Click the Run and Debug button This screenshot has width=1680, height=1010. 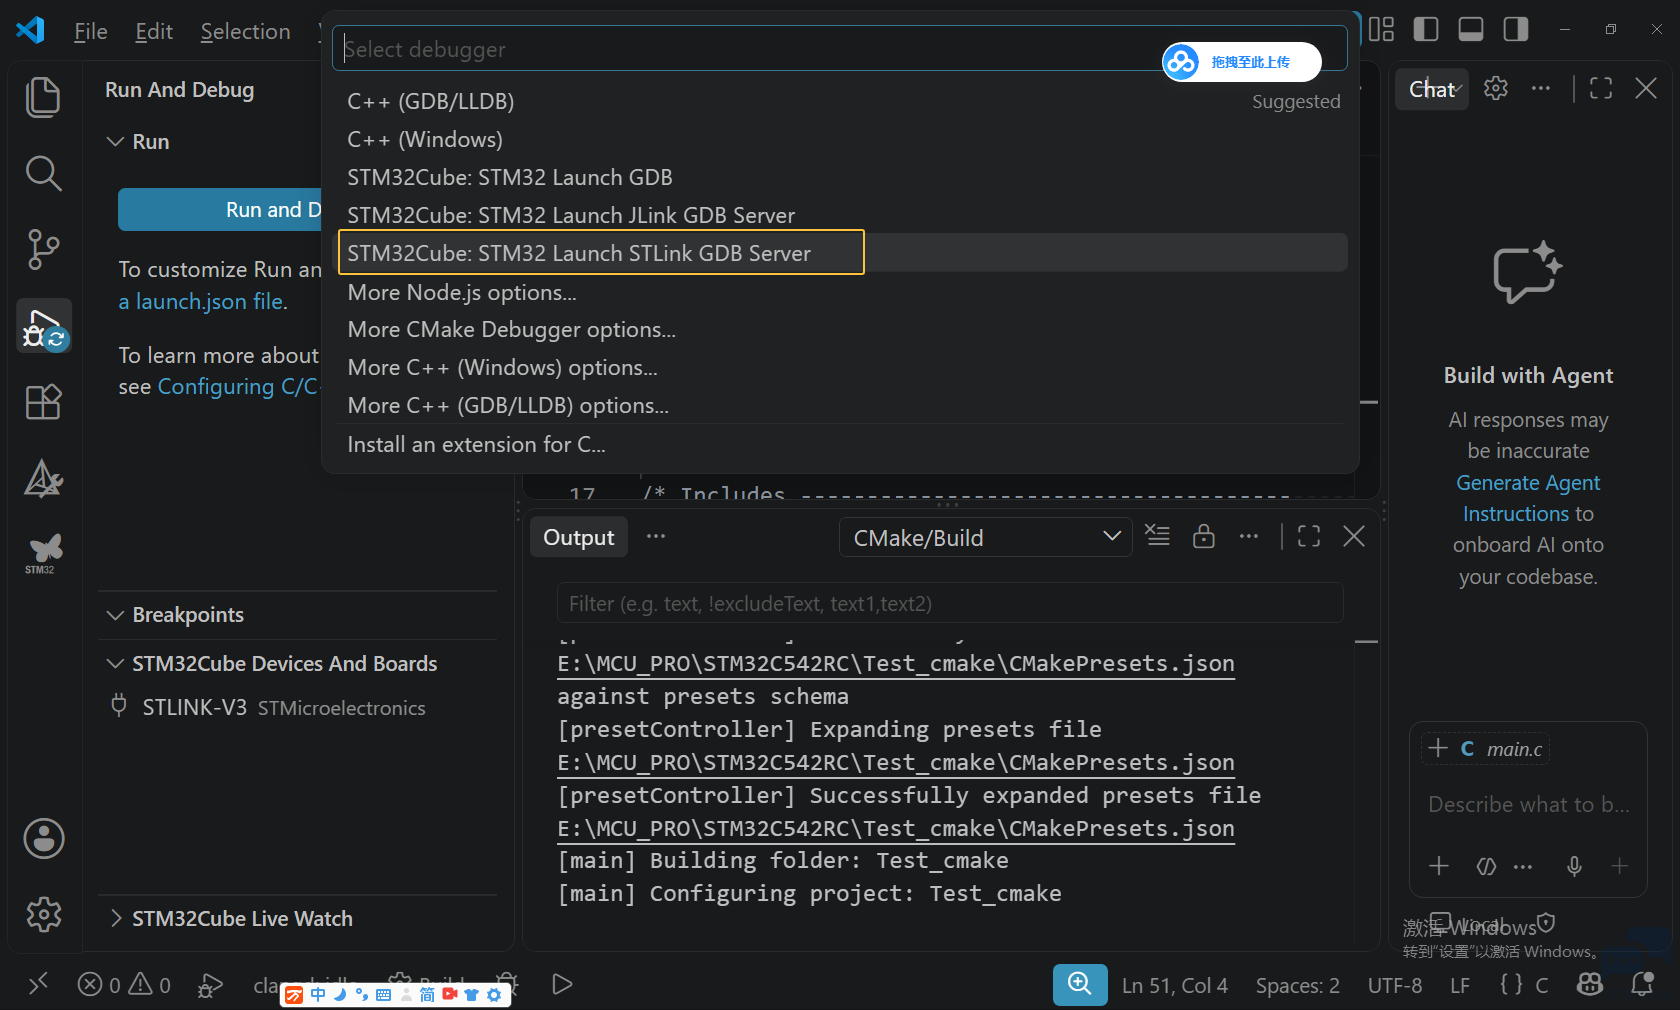click(220, 210)
